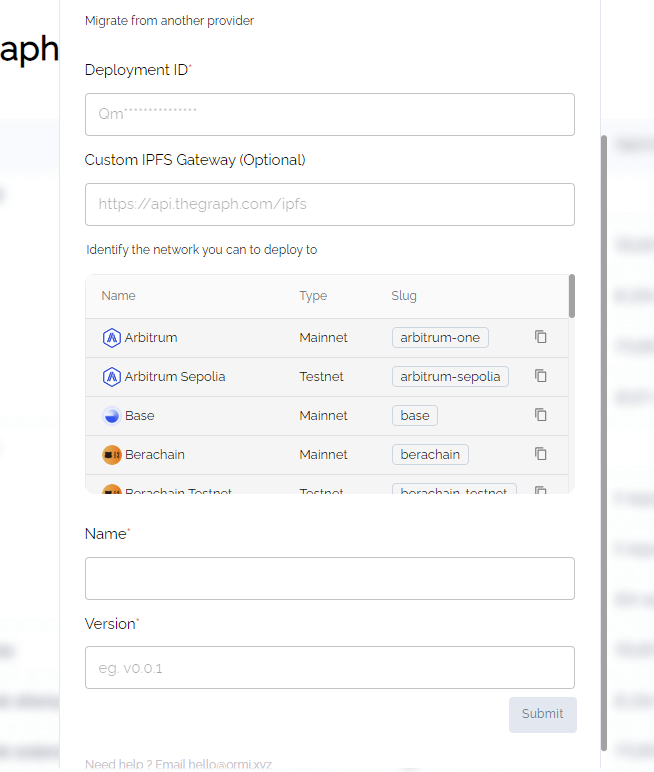Screen dimensions: 654x772
Task: Click the Arbitrum network name
Action: click(x=151, y=338)
